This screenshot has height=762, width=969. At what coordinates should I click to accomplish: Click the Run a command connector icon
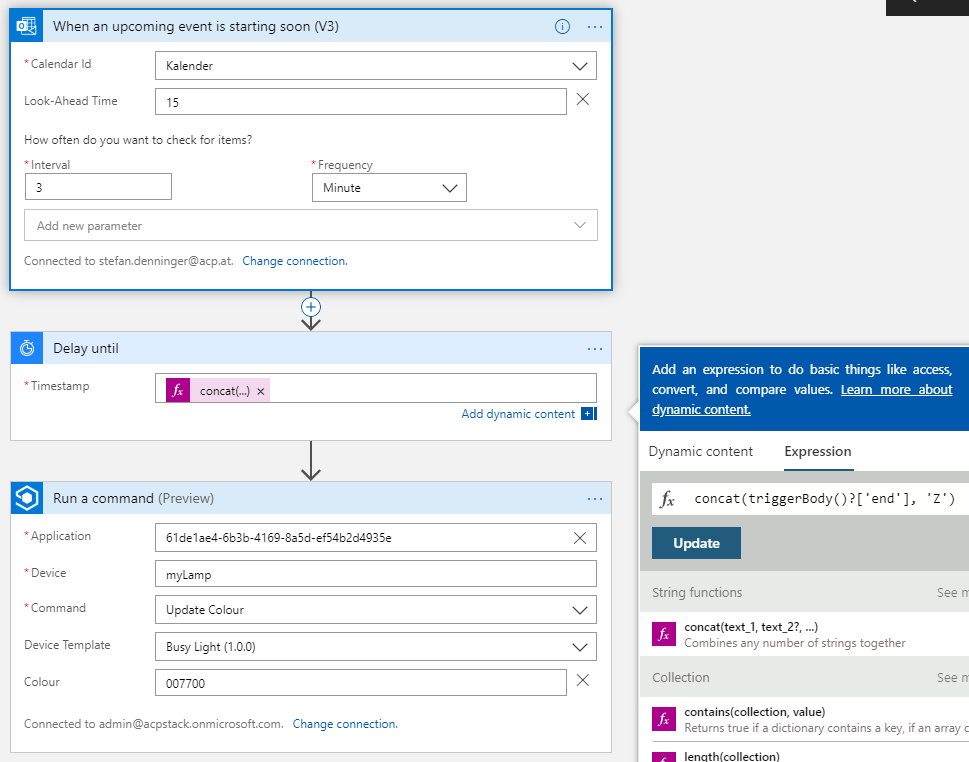click(27, 498)
